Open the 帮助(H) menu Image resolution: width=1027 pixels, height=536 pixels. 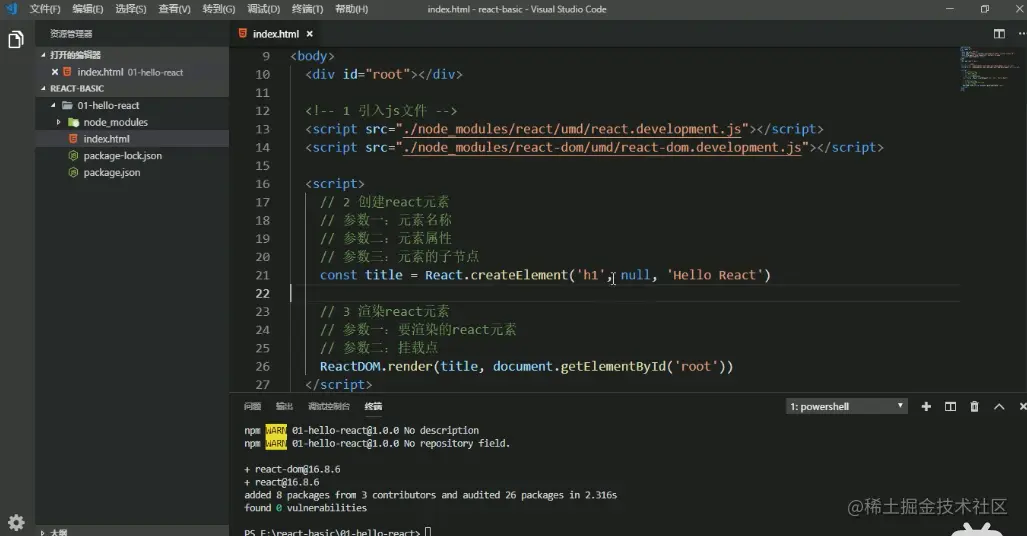coord(352,9)
